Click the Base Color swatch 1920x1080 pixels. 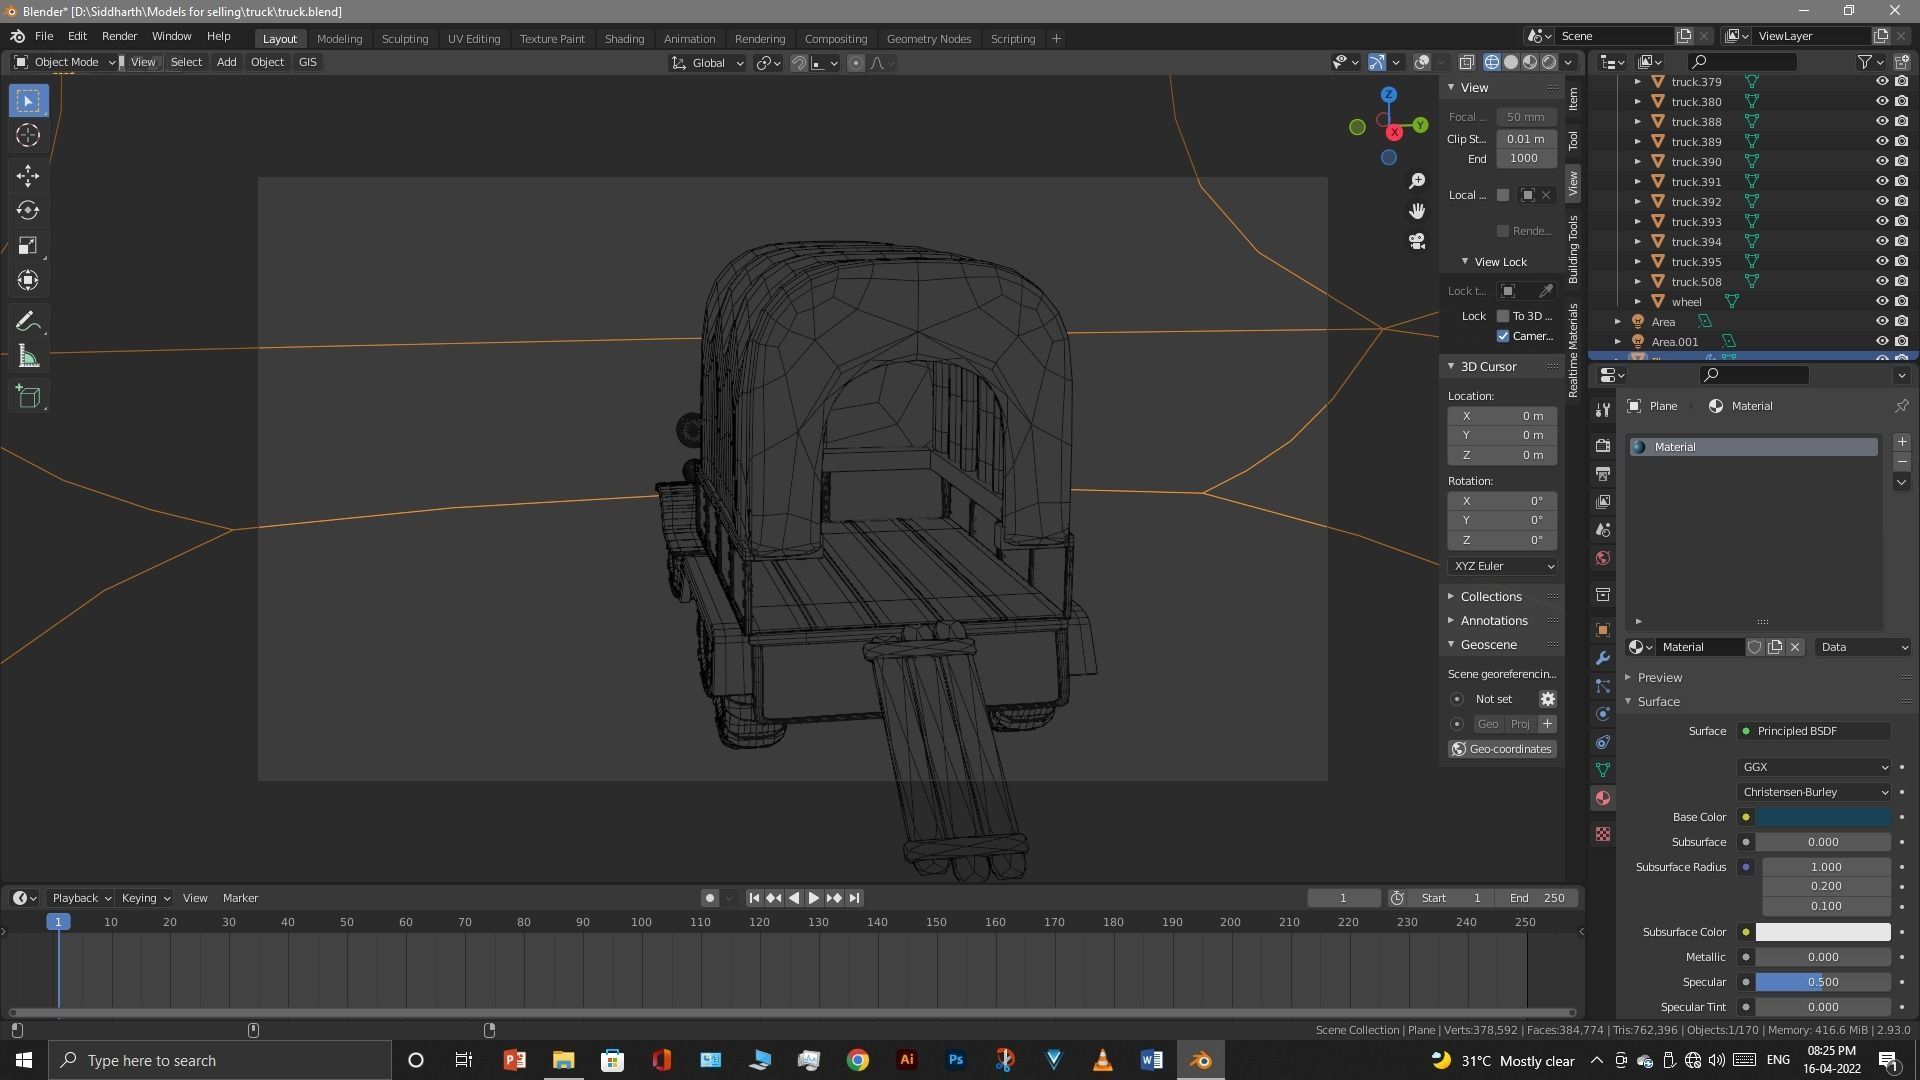tap(1822, 817)
